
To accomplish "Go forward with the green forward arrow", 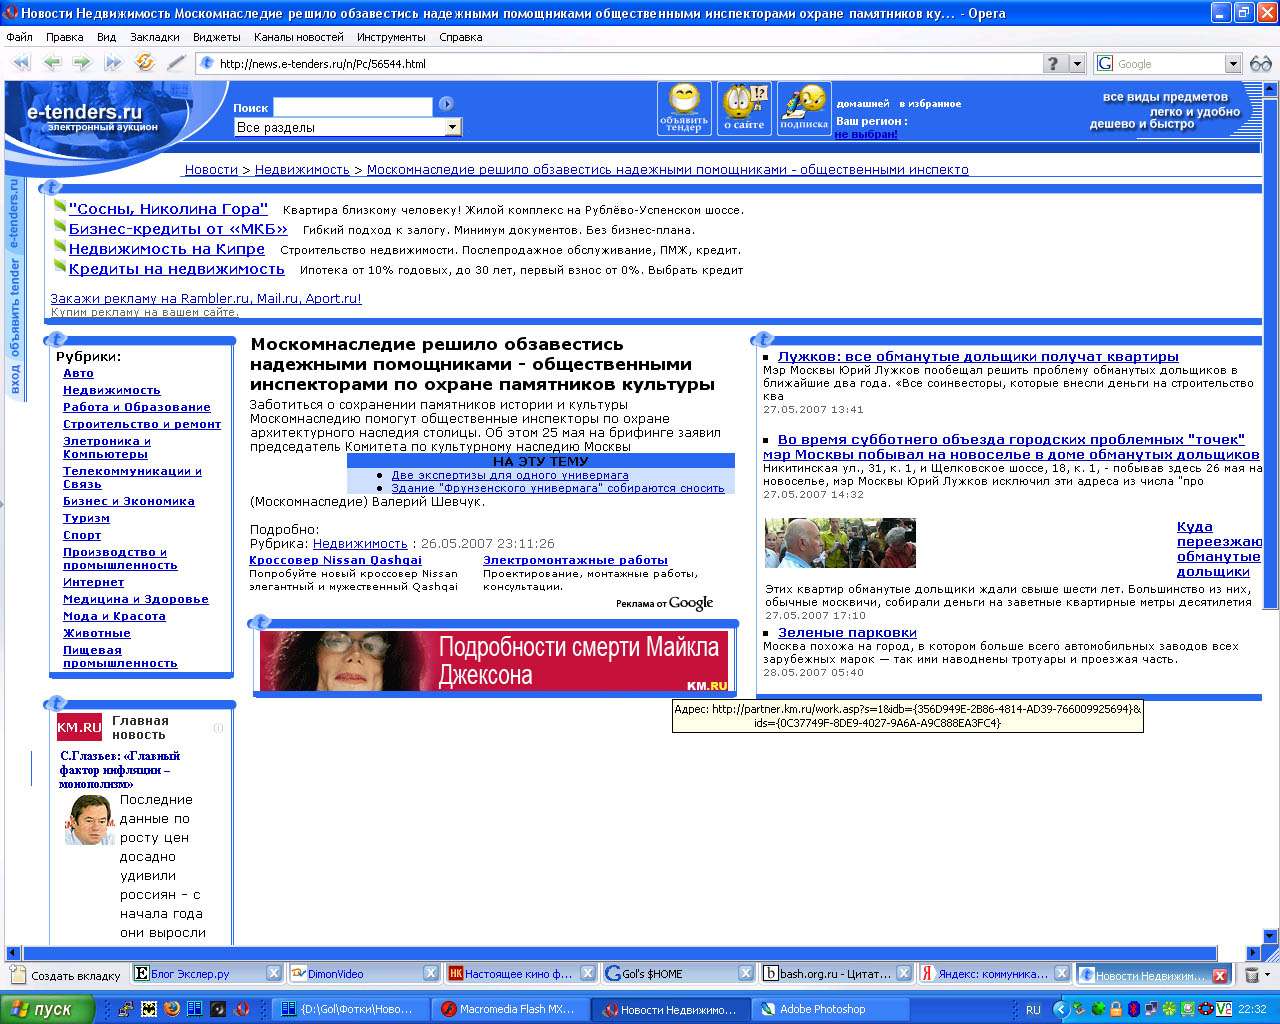I will pyautogui.click(x=82, y=63).
